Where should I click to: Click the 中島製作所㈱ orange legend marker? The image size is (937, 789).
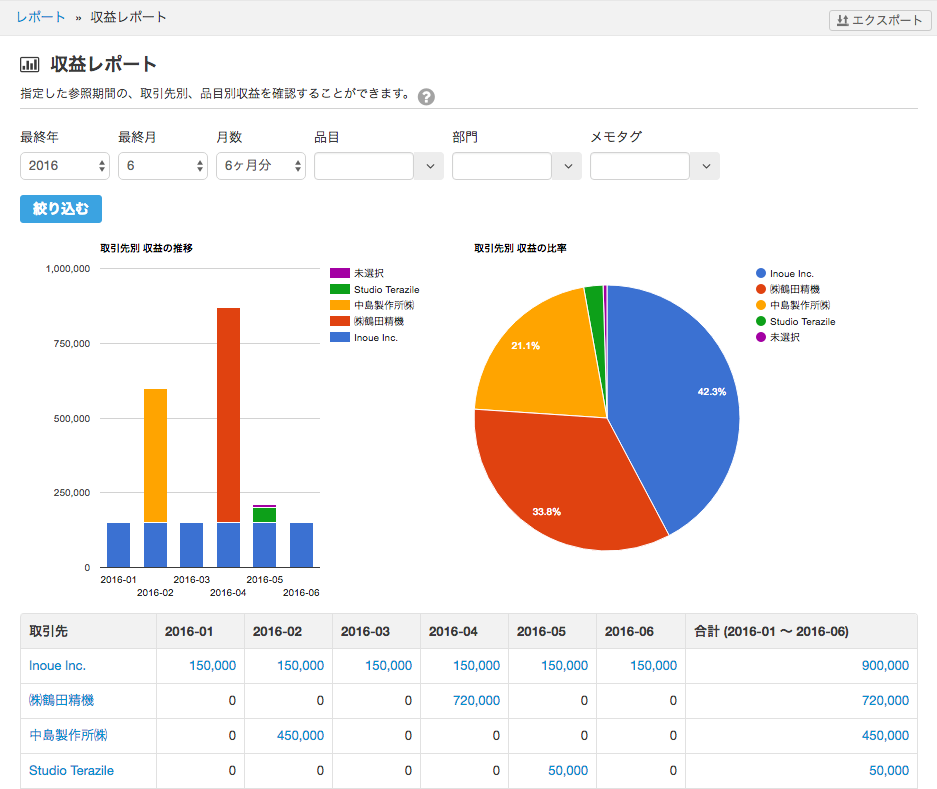tap(339, 304)
